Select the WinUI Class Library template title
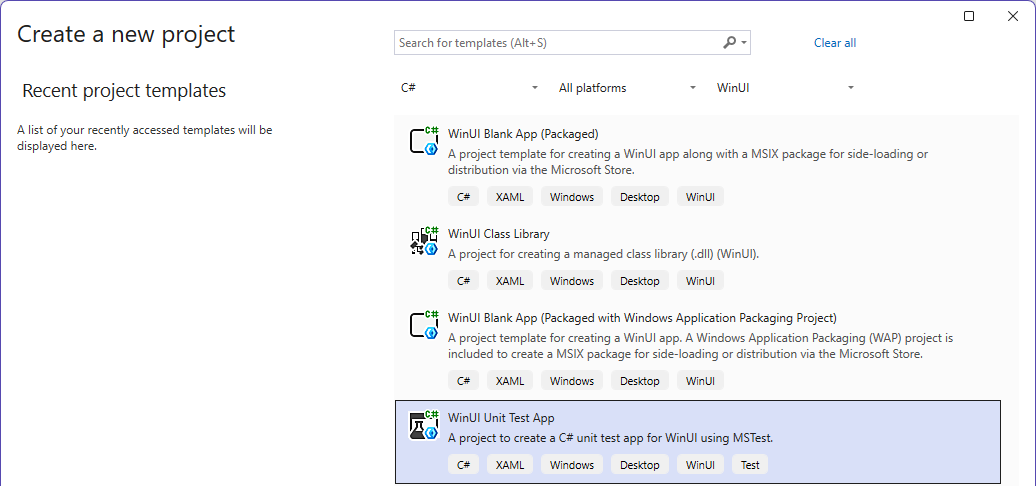The height and width of the screenshot is (486, 1036). pos(499,234)
